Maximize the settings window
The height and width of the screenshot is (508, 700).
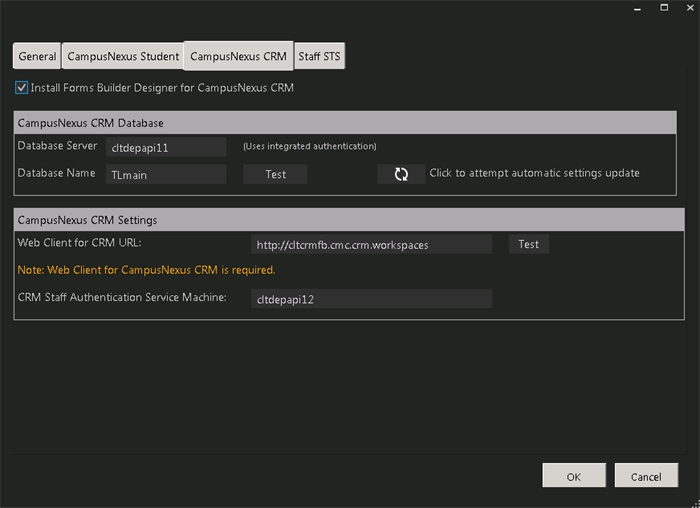[x=664, y=8]
